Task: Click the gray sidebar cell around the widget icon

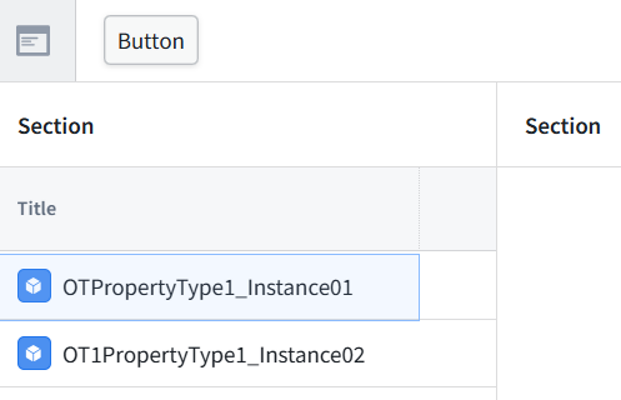Action: (38, 40)
